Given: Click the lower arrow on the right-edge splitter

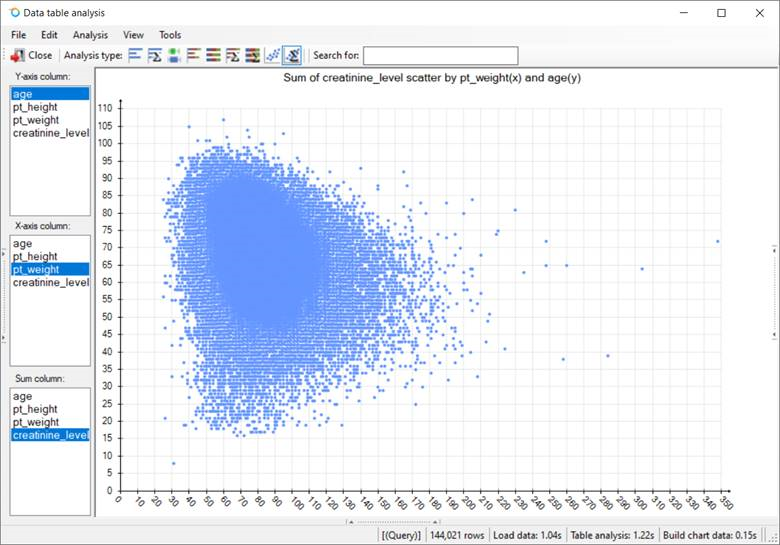Looking at the screenshot, I should 775,335.
